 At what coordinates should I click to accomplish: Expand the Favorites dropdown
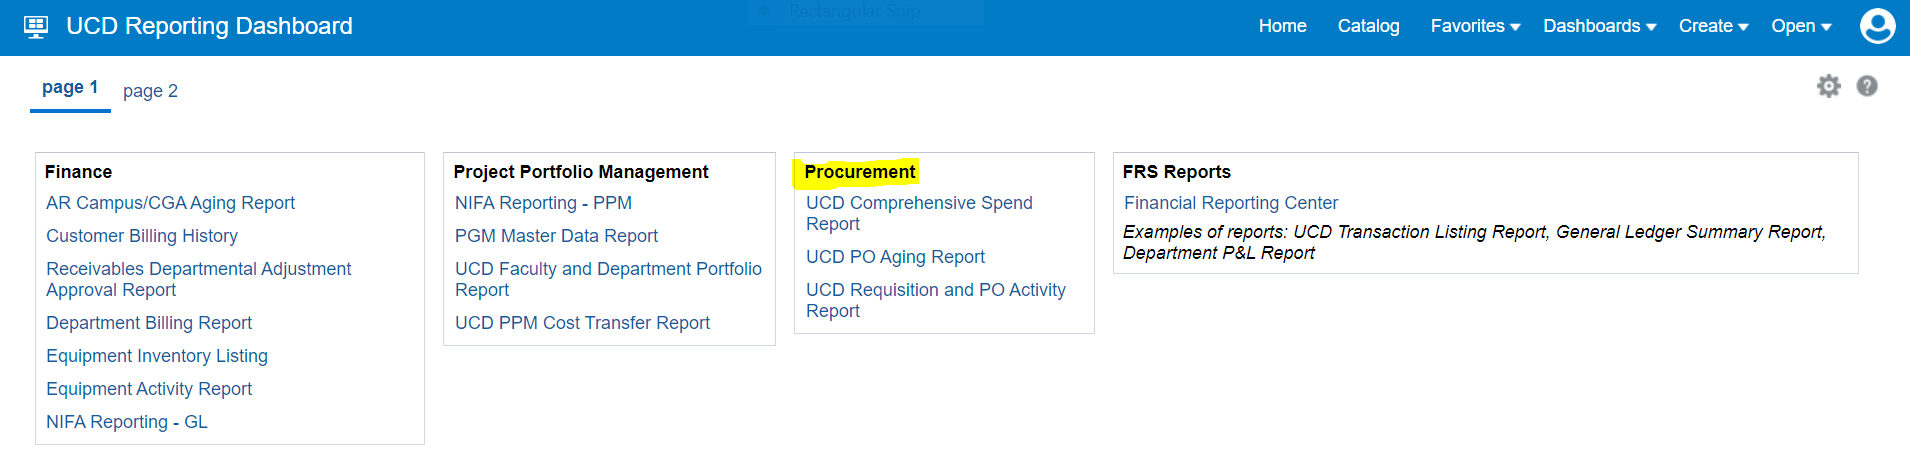click(1475, 26)
